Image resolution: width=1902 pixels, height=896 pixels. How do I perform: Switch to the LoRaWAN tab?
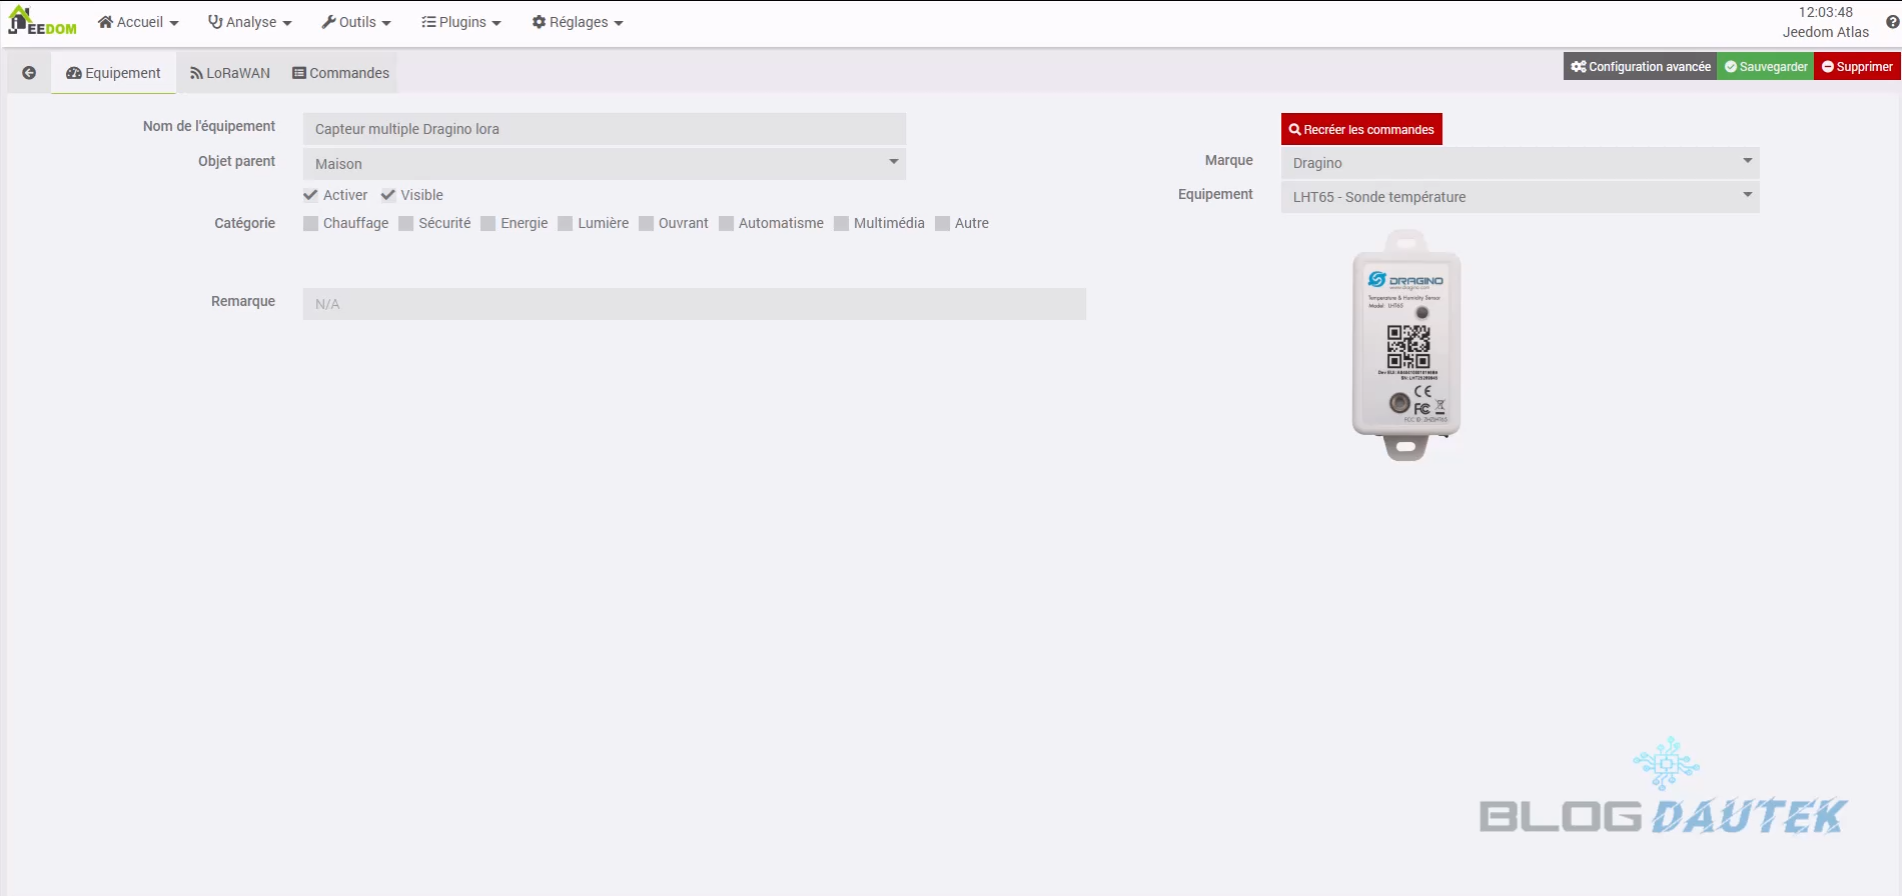click(x=230, y=73)
